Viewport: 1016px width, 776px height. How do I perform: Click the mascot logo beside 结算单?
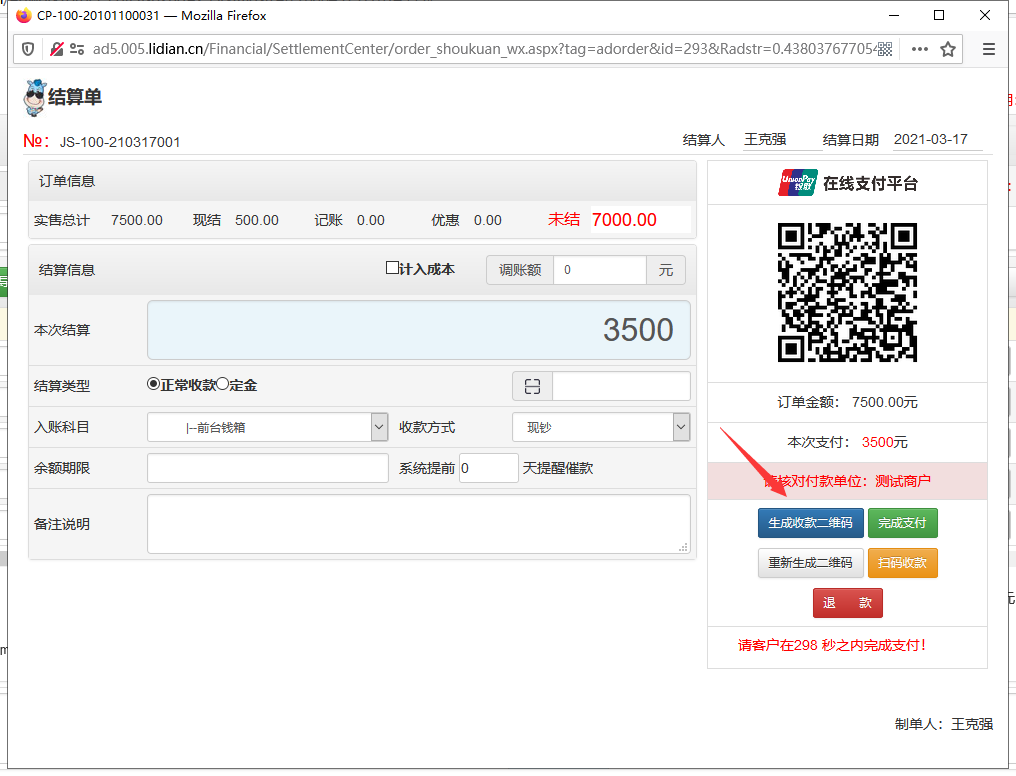click(x=34, y=98)
